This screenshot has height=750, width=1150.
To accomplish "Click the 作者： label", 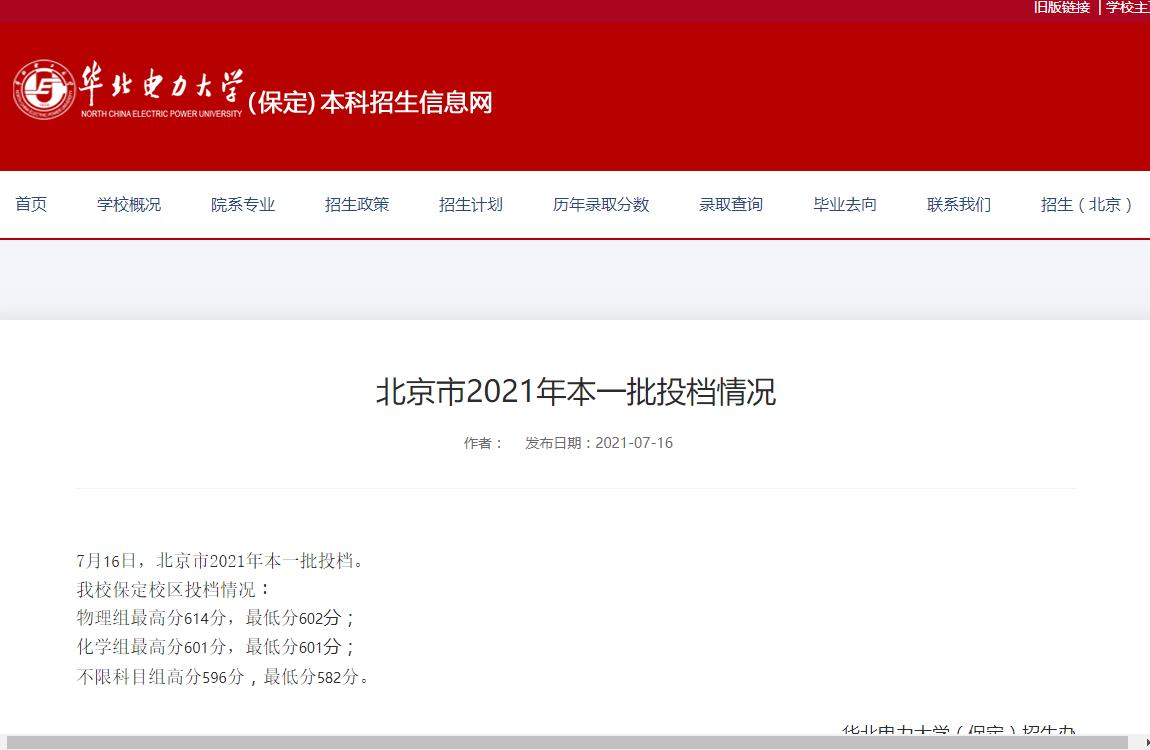I will (x=483, y=443).
